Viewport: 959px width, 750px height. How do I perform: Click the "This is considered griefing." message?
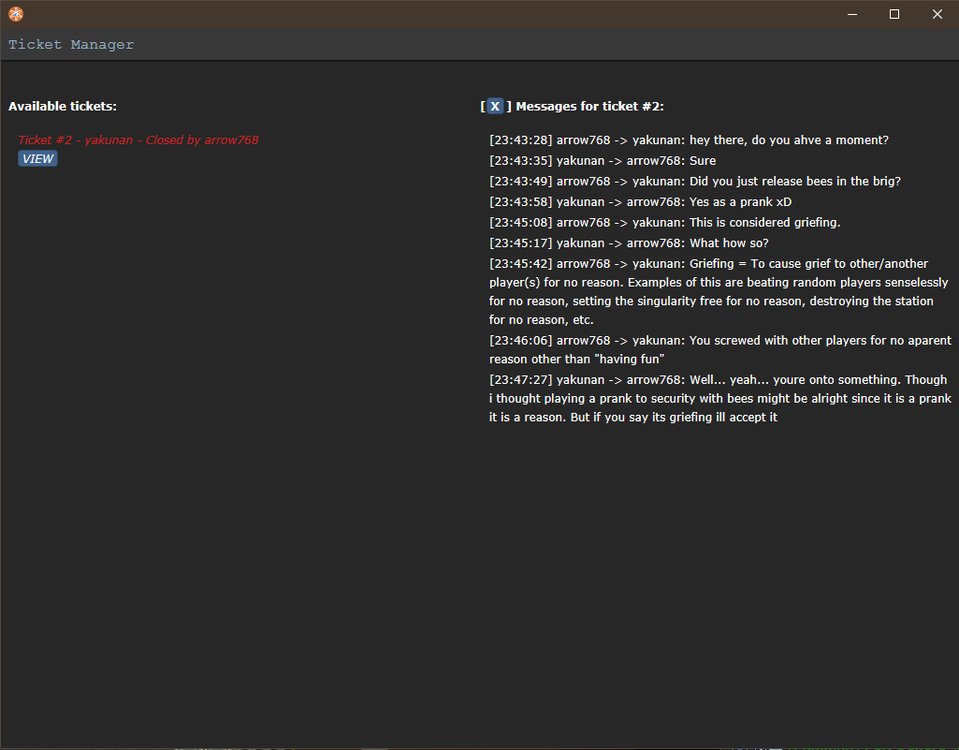point(665,223)
